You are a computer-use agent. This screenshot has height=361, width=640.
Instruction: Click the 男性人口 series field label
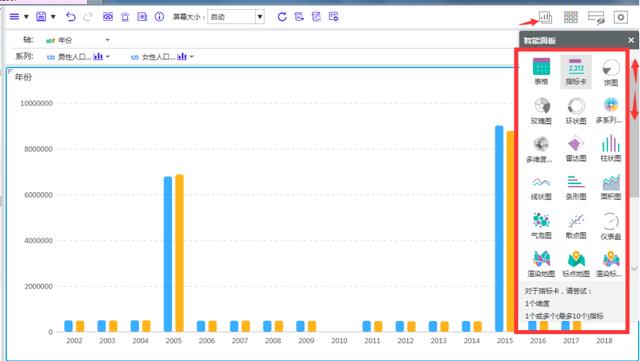click(x=74, y=57)
